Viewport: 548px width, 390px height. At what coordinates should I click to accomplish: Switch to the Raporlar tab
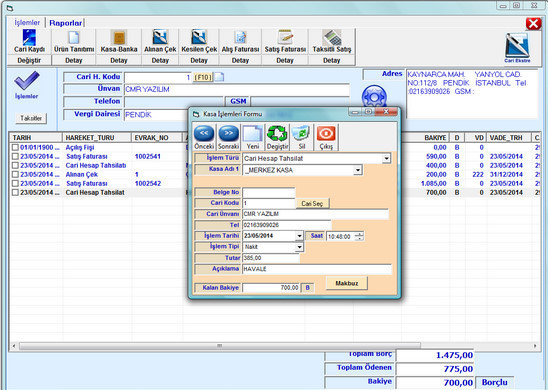tap(65, 23)
